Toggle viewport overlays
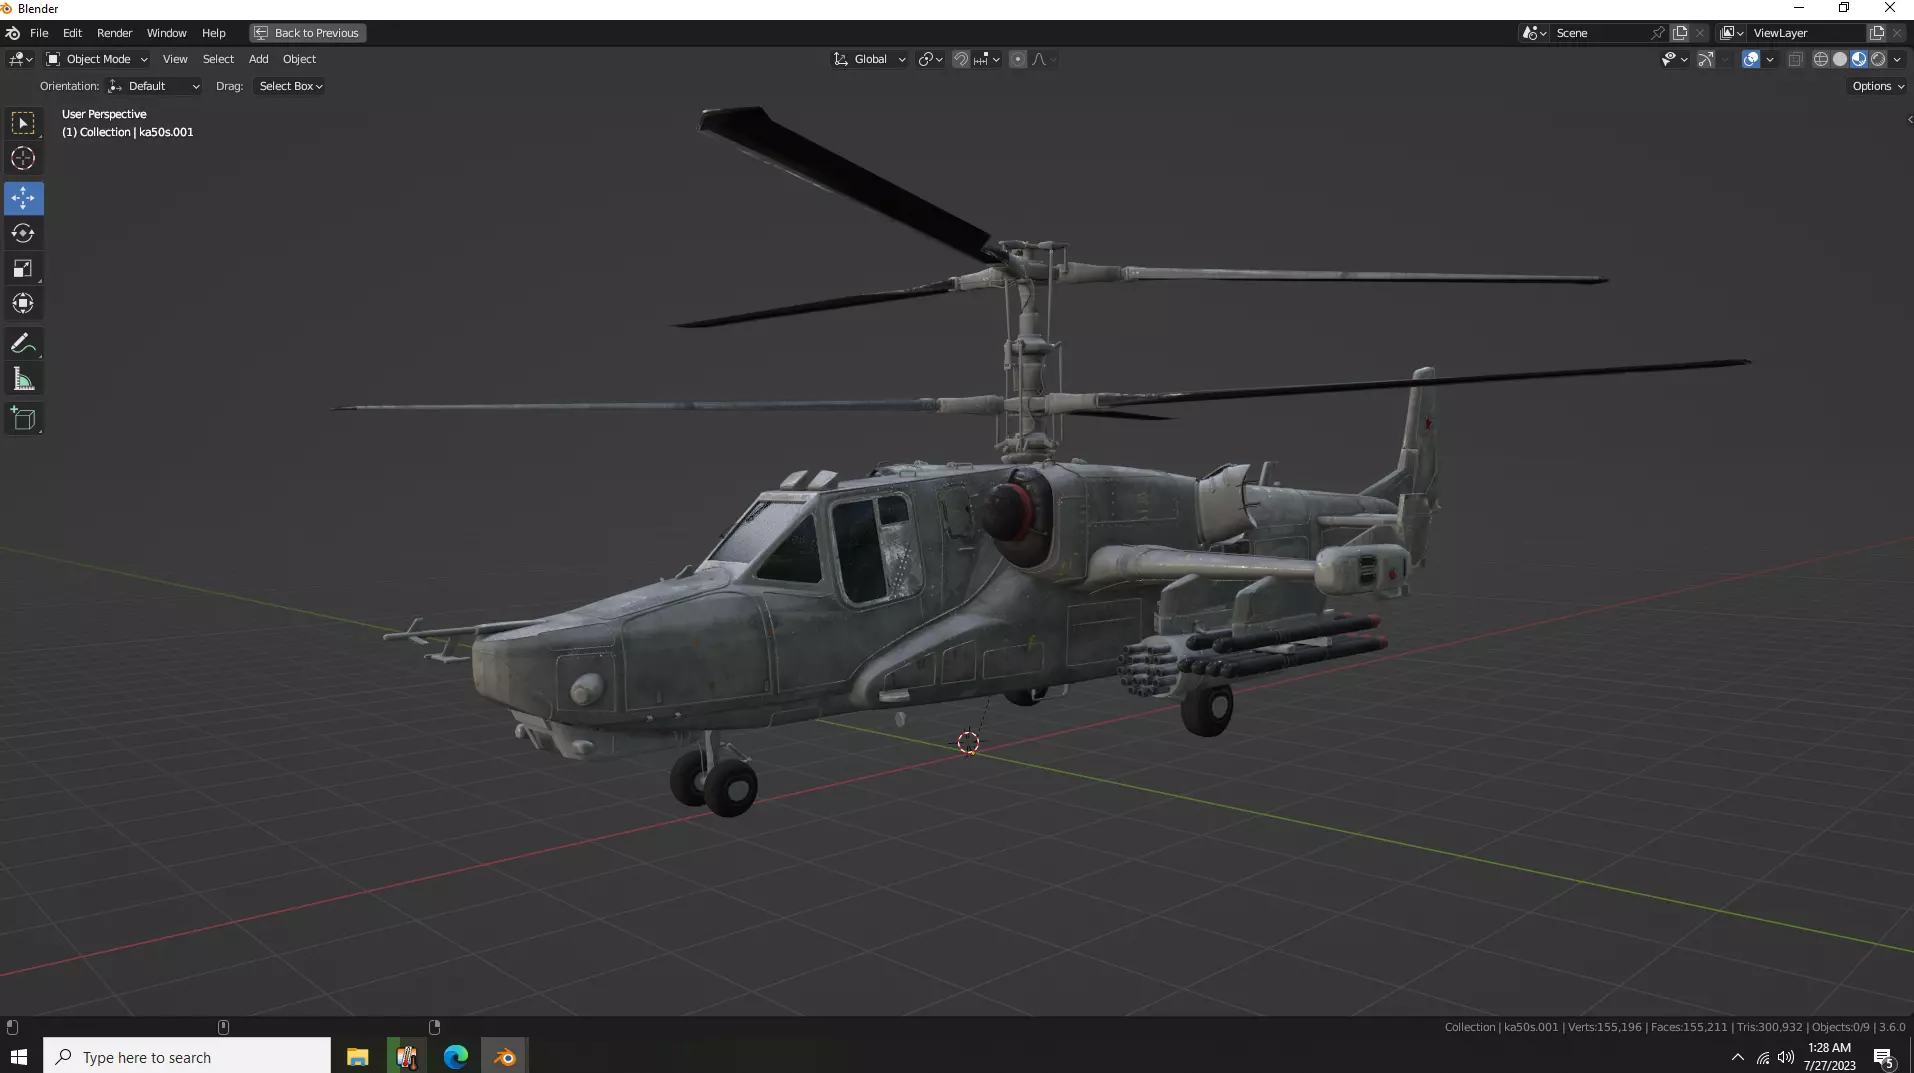This screenshot has width=1914, height=1073. (x=1751, y=59)
